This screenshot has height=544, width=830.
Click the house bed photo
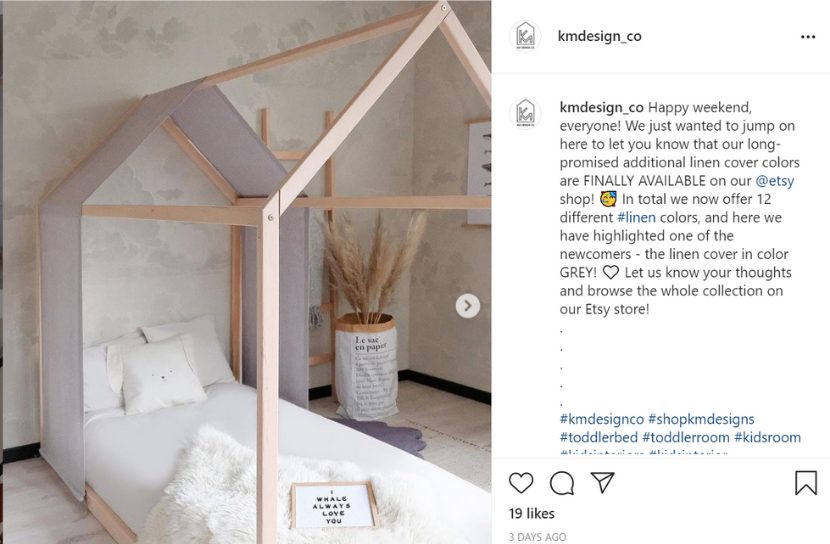click(247, 272)
